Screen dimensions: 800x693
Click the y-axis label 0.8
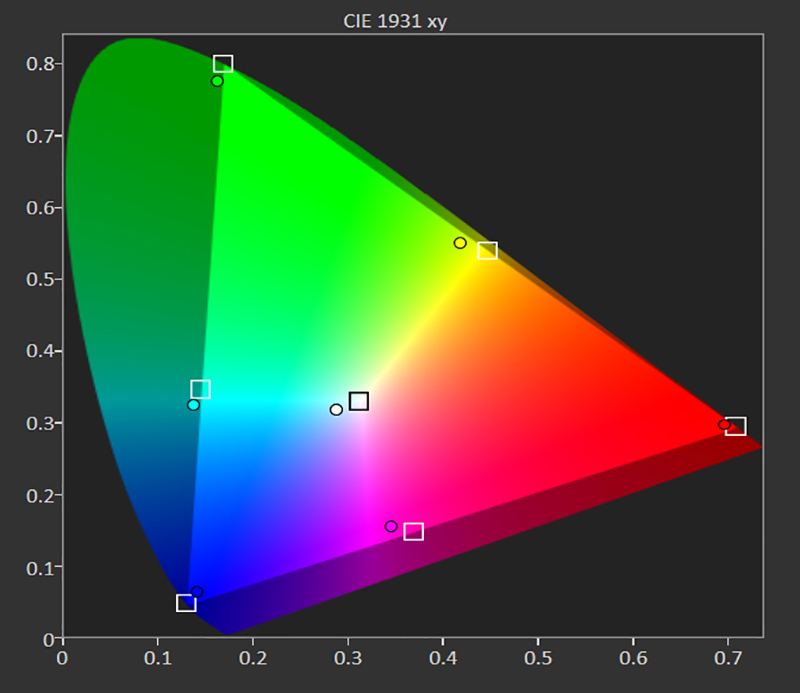tap(40, 64)
